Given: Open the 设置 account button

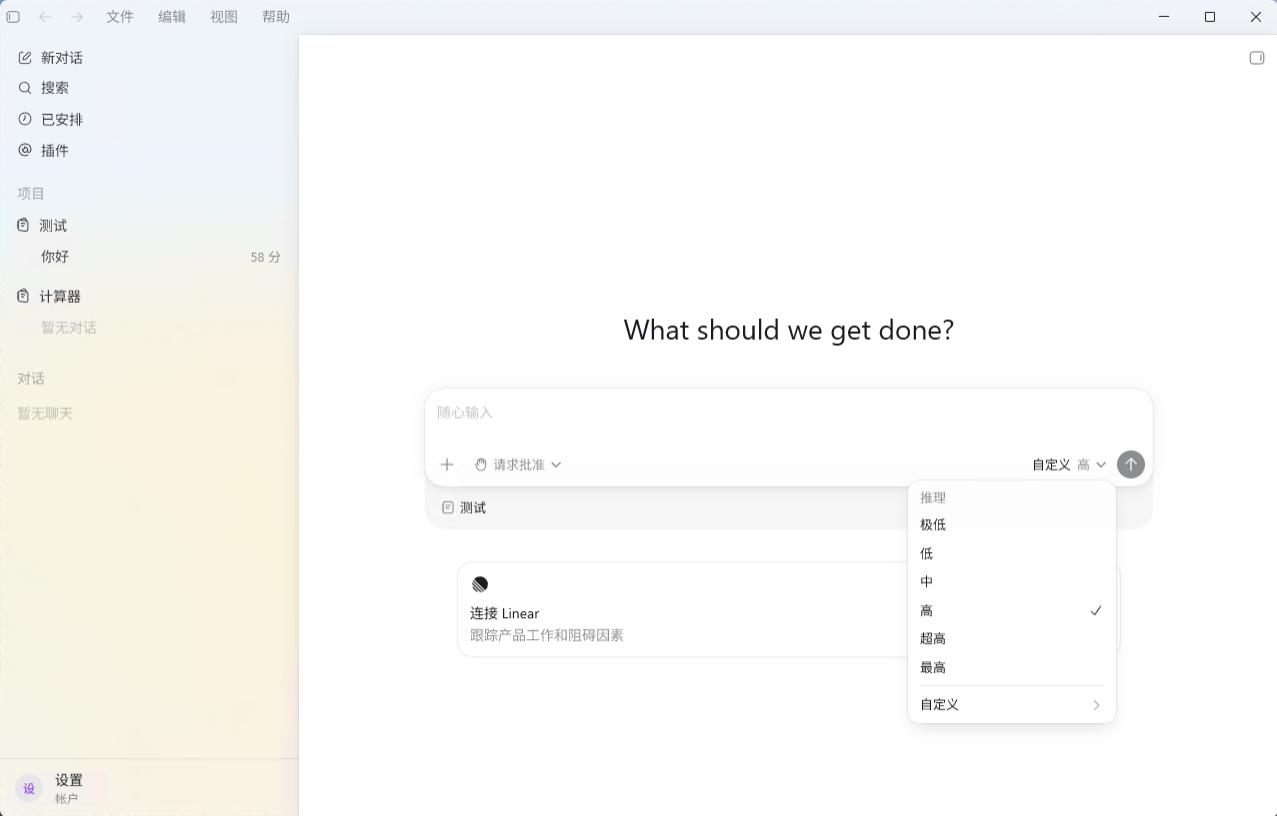Looking at the screenshot, I should [x=59, y=788].
